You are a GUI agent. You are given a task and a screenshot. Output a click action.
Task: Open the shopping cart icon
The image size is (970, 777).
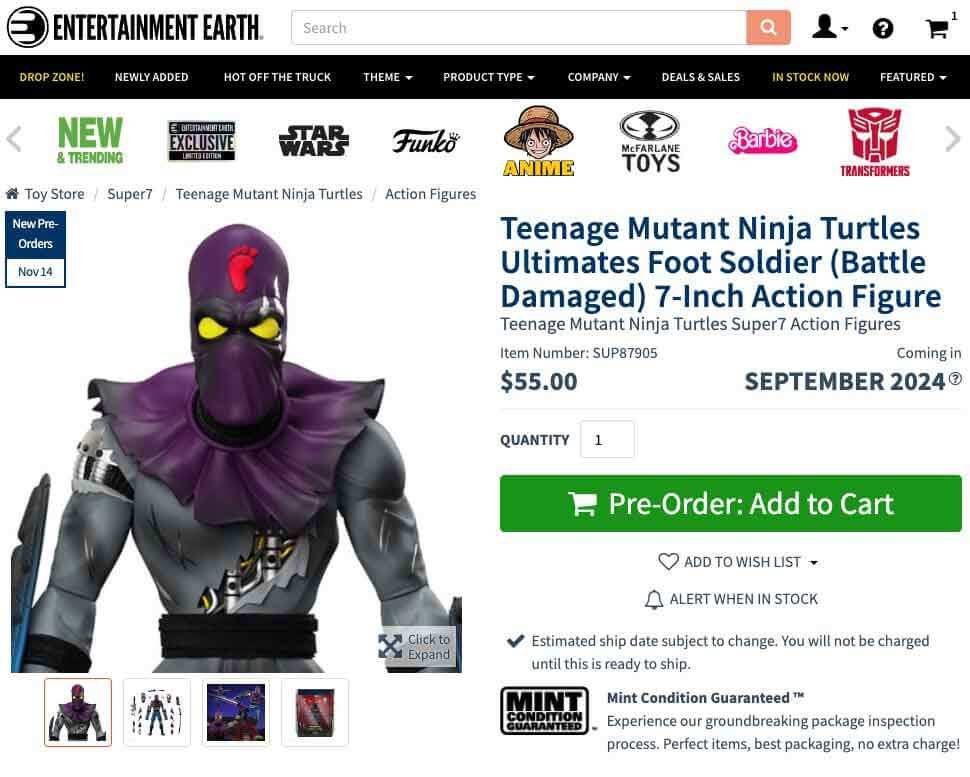click(937, 27)
